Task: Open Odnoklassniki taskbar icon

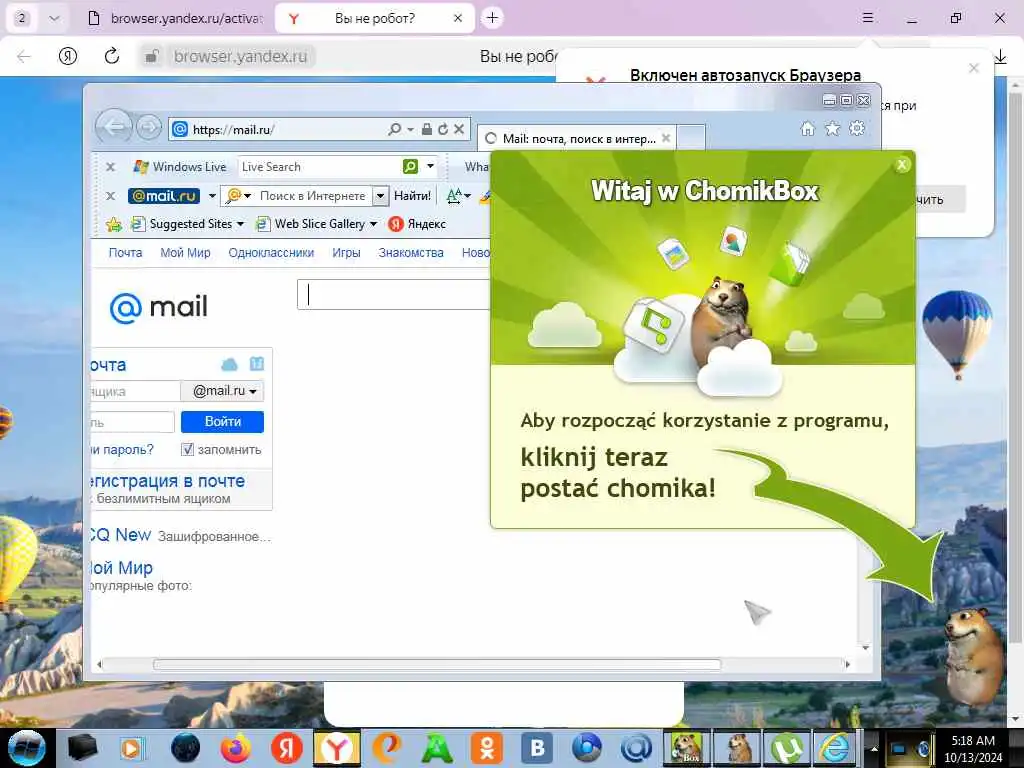Action: point(487,748)
